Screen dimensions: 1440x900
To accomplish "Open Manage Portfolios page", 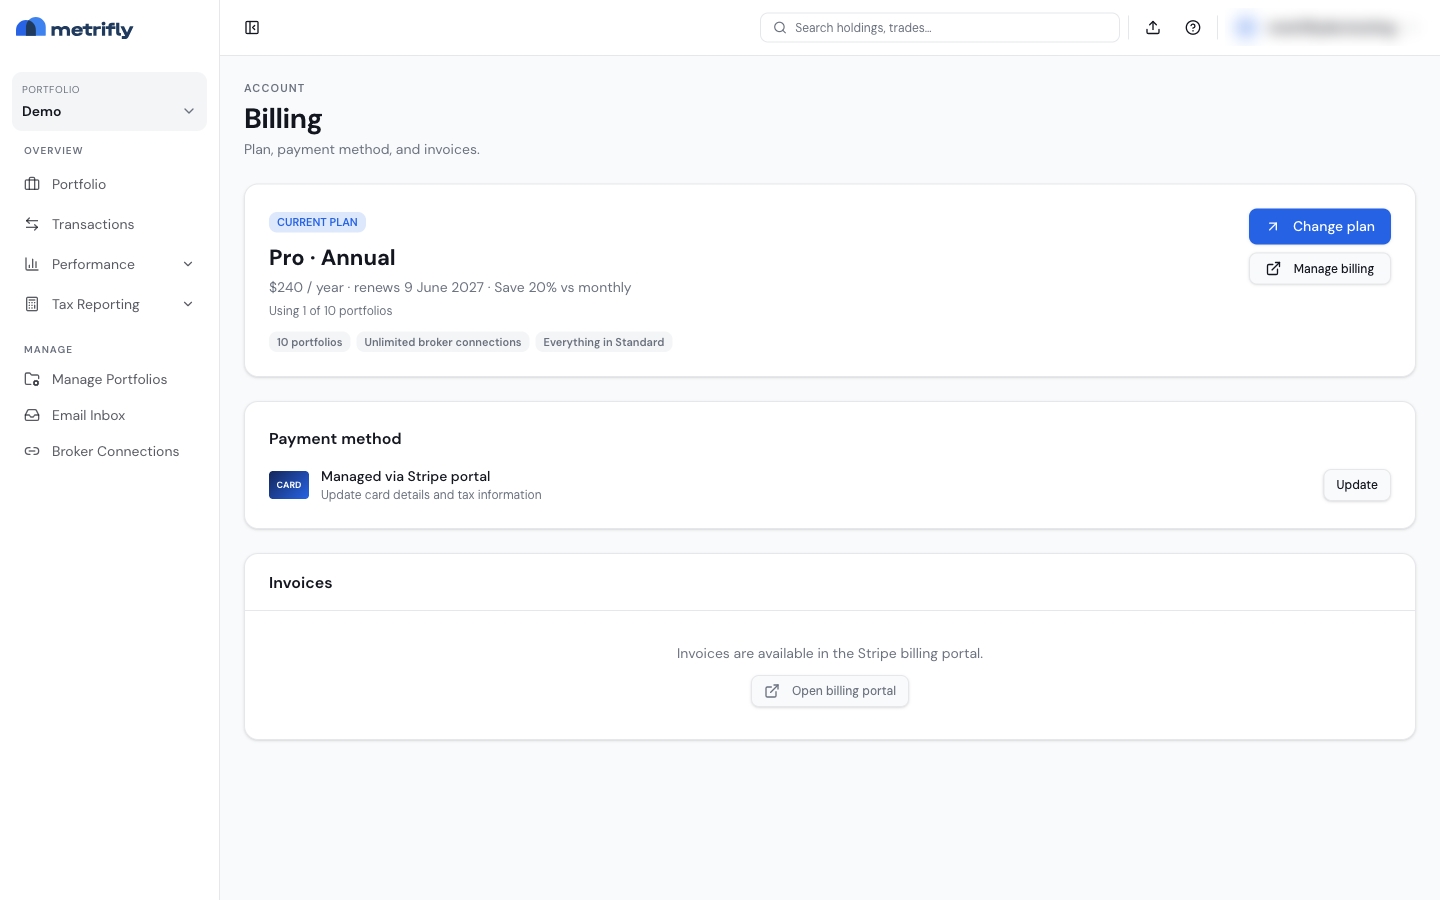I will coord(109,379).
